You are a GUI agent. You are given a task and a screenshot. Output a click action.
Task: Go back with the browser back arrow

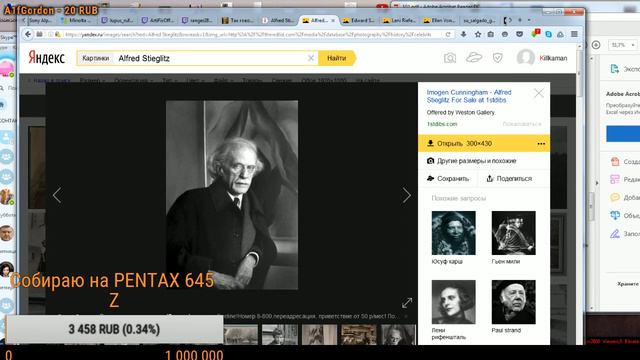(28, 34)
